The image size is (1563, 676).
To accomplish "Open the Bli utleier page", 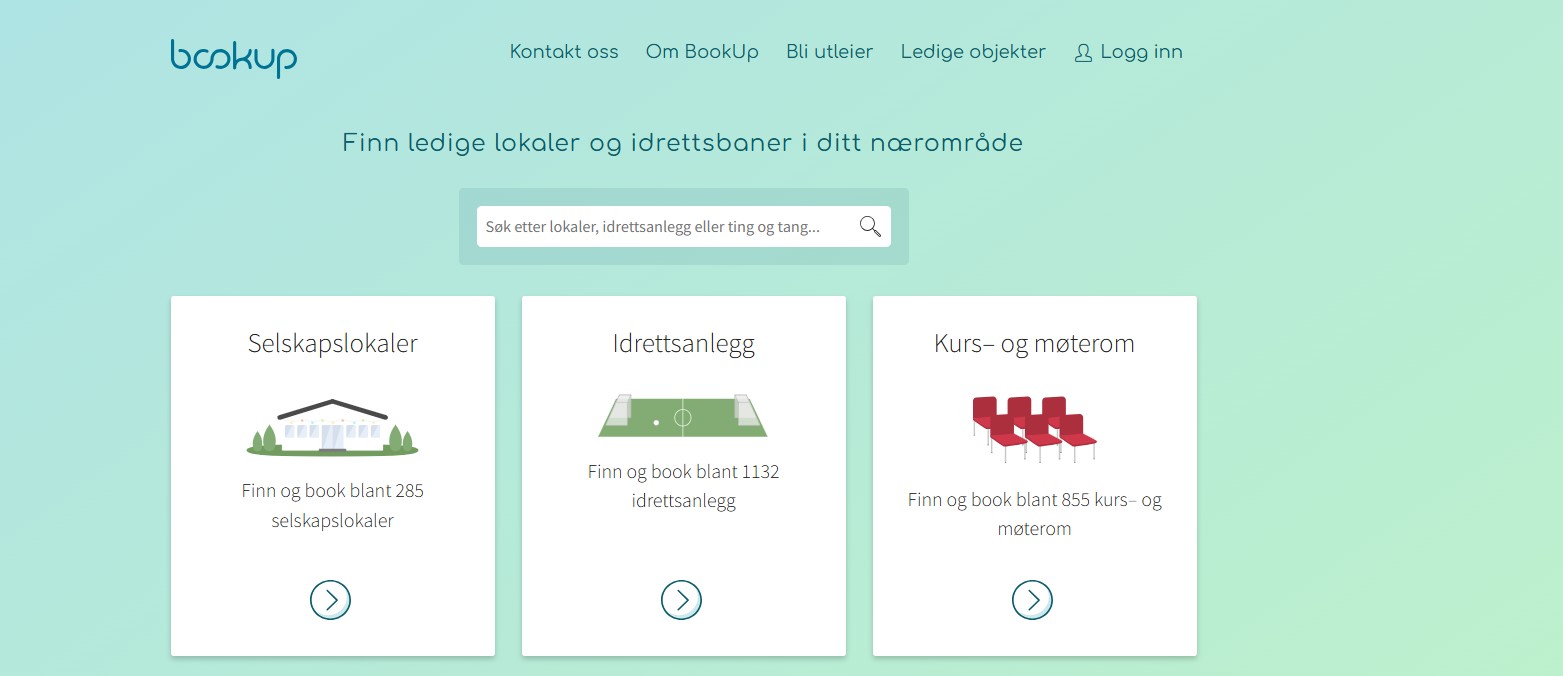I will [829, 52].
